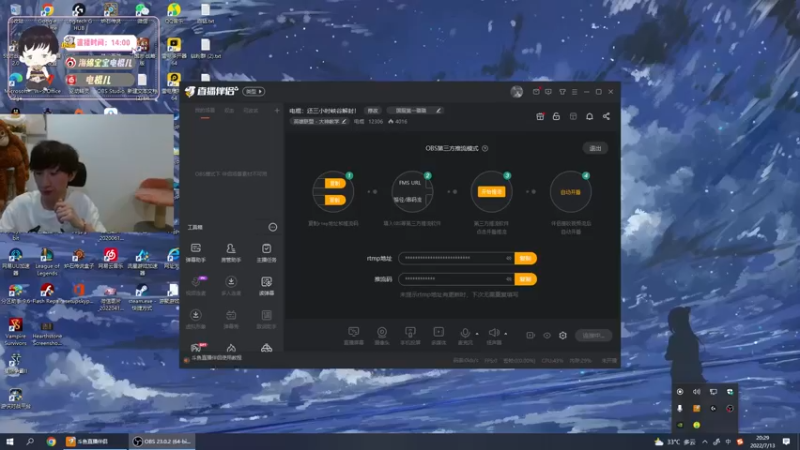
Task: Click the skin/shirt icon in title bar
Action: pyautogui.click(x=562, y=92)
